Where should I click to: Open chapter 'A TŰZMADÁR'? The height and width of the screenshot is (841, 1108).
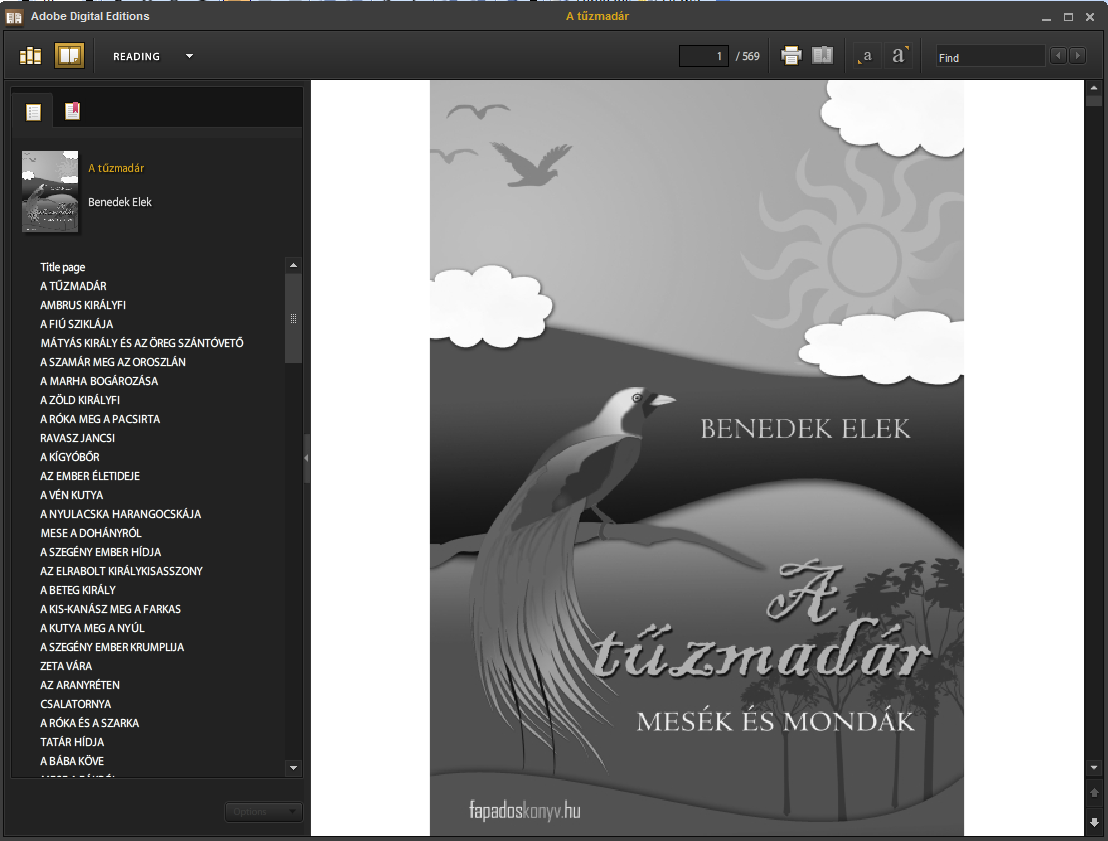tap(73, 286)
